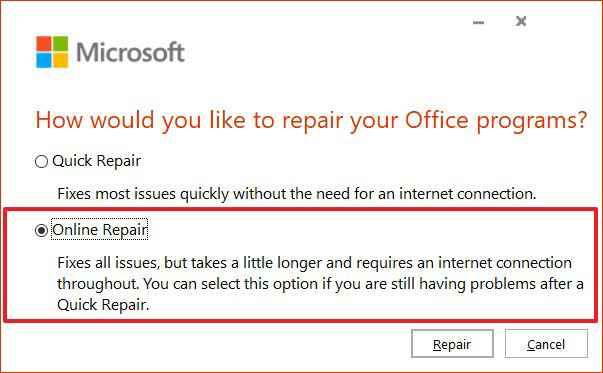Click the repair question heading
The image size is (603, 373).
click(311, 120)
